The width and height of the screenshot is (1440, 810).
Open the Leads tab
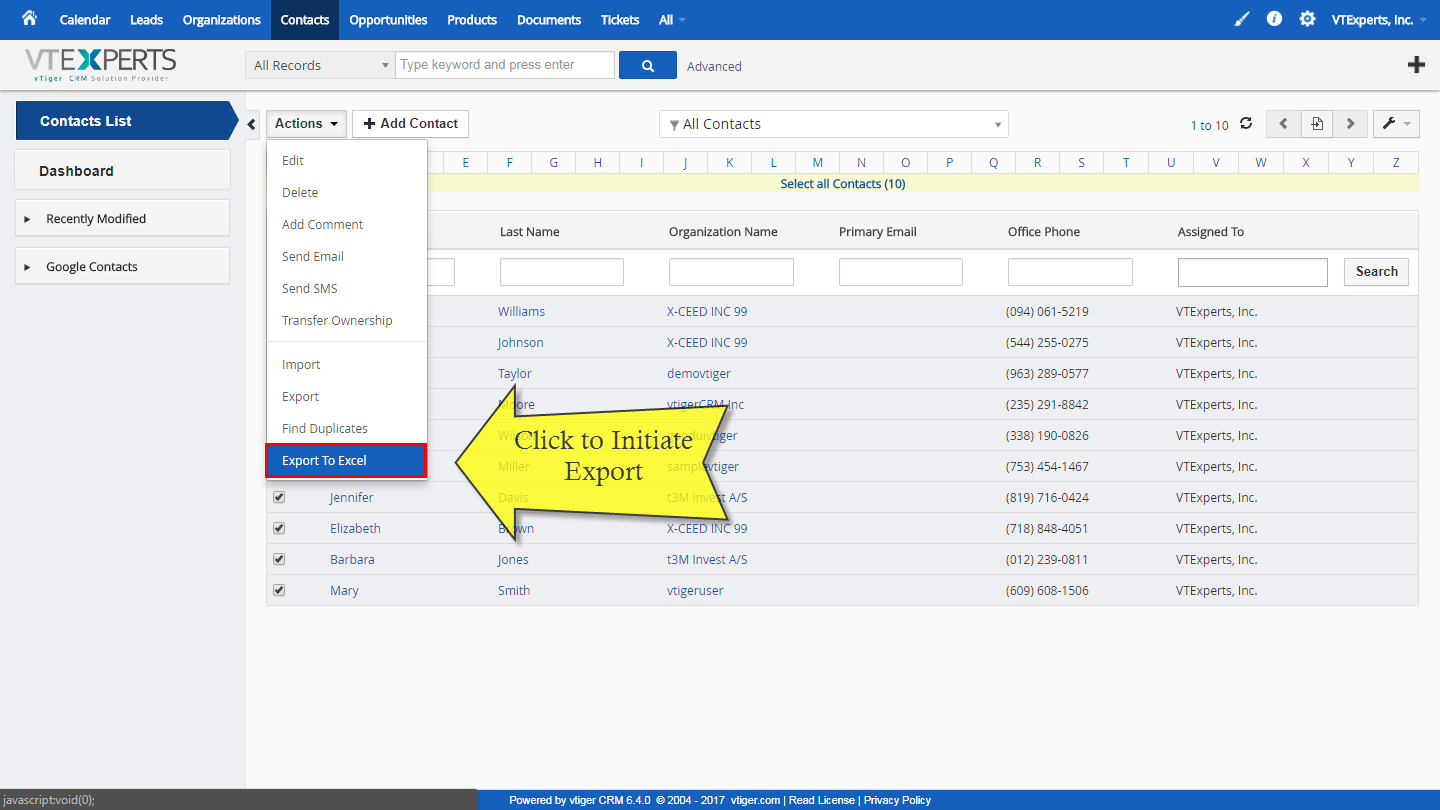pos(146,20)
